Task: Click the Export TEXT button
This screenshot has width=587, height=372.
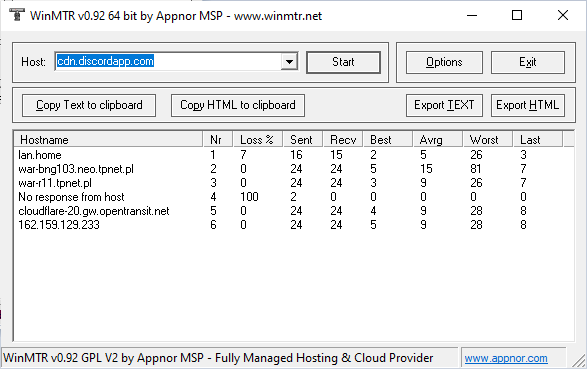Action: coord(444,105)
